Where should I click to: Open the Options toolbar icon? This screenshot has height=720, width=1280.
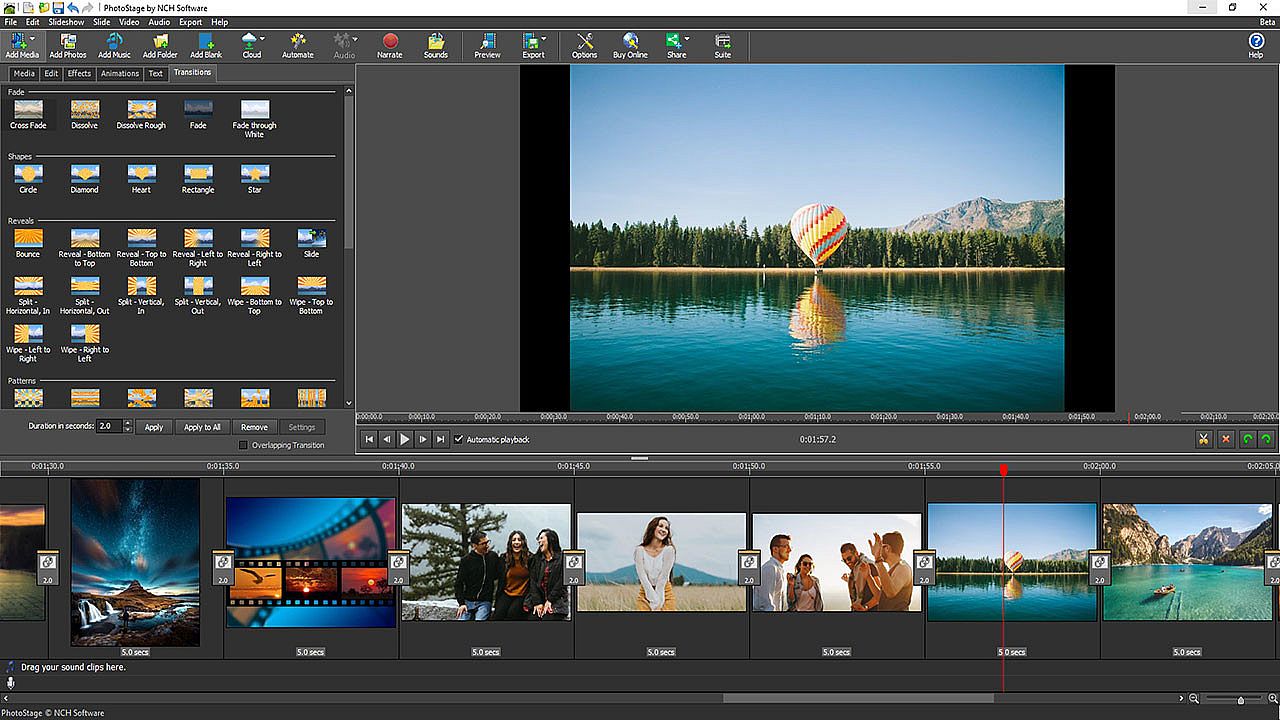click(x=584, y=45)
